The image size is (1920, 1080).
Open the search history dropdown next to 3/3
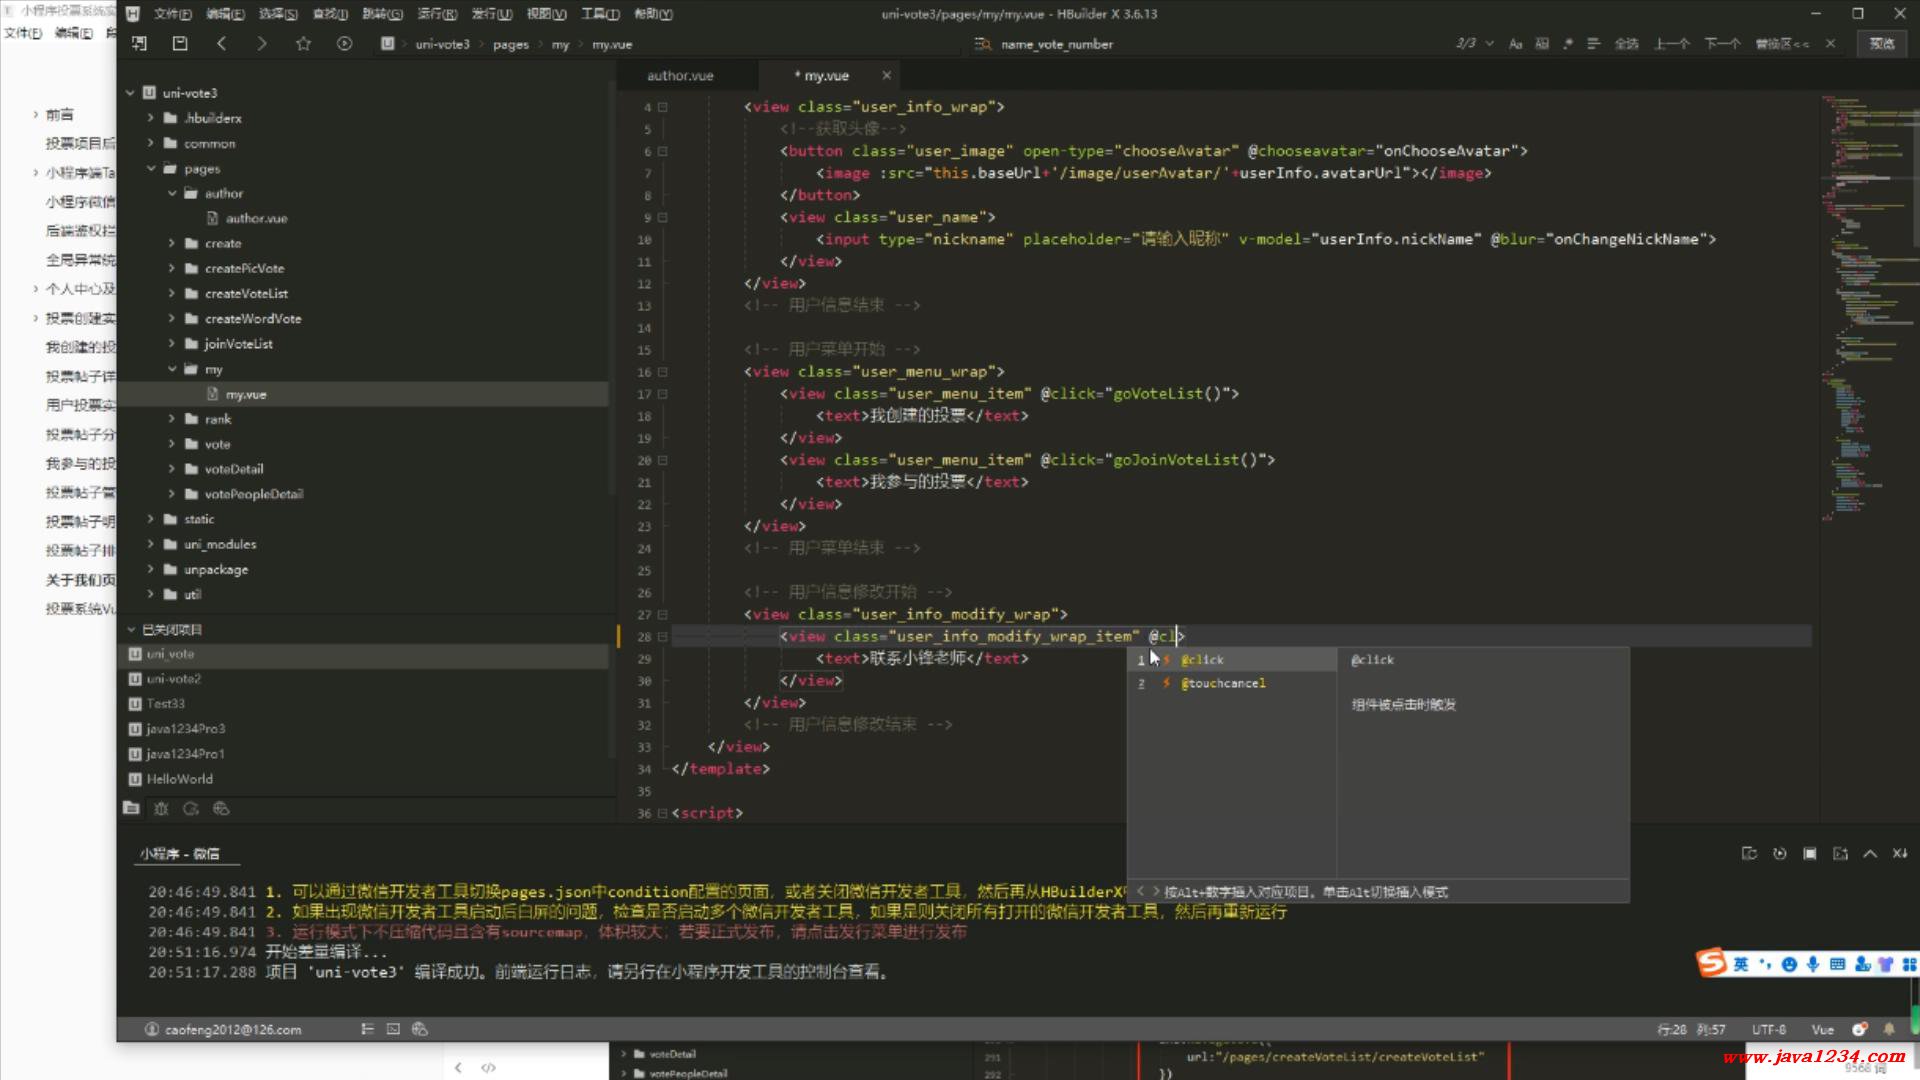pyautogui.click(x=1490, y=43)
